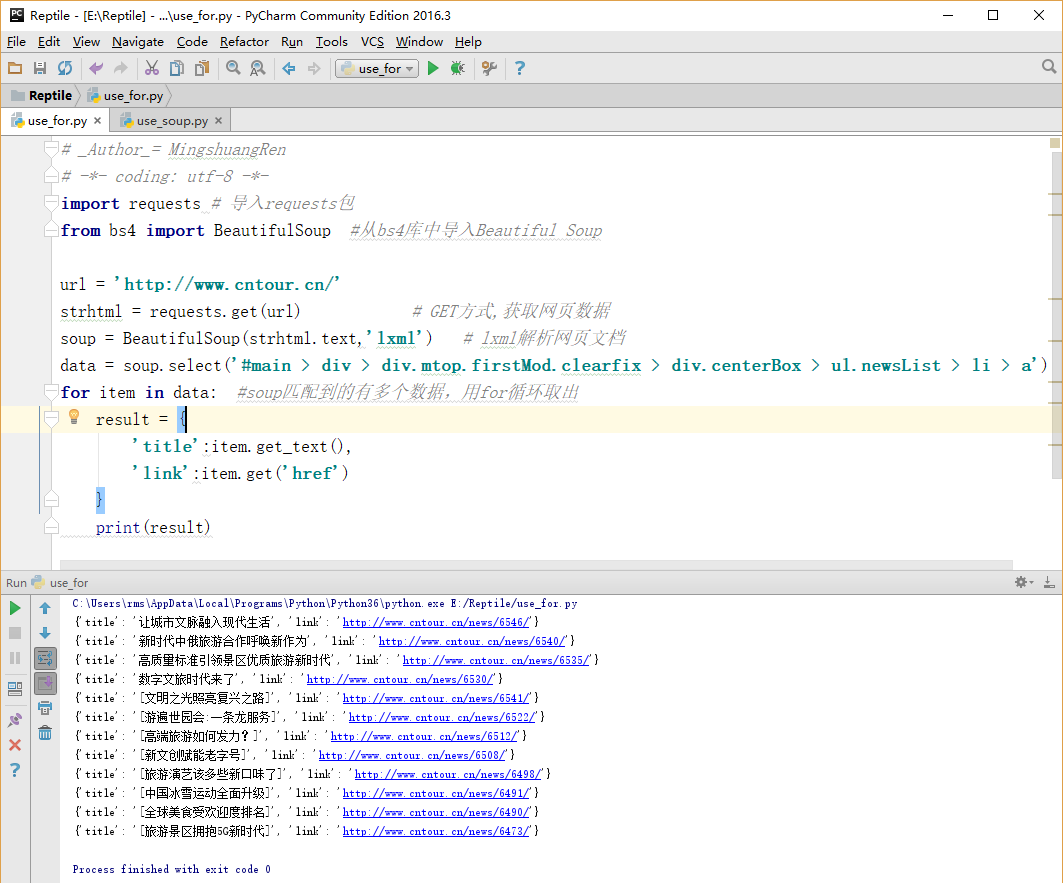Start debugging with the green bug icon
Viewport: 1063px width, 883px height.
point(457,68)
